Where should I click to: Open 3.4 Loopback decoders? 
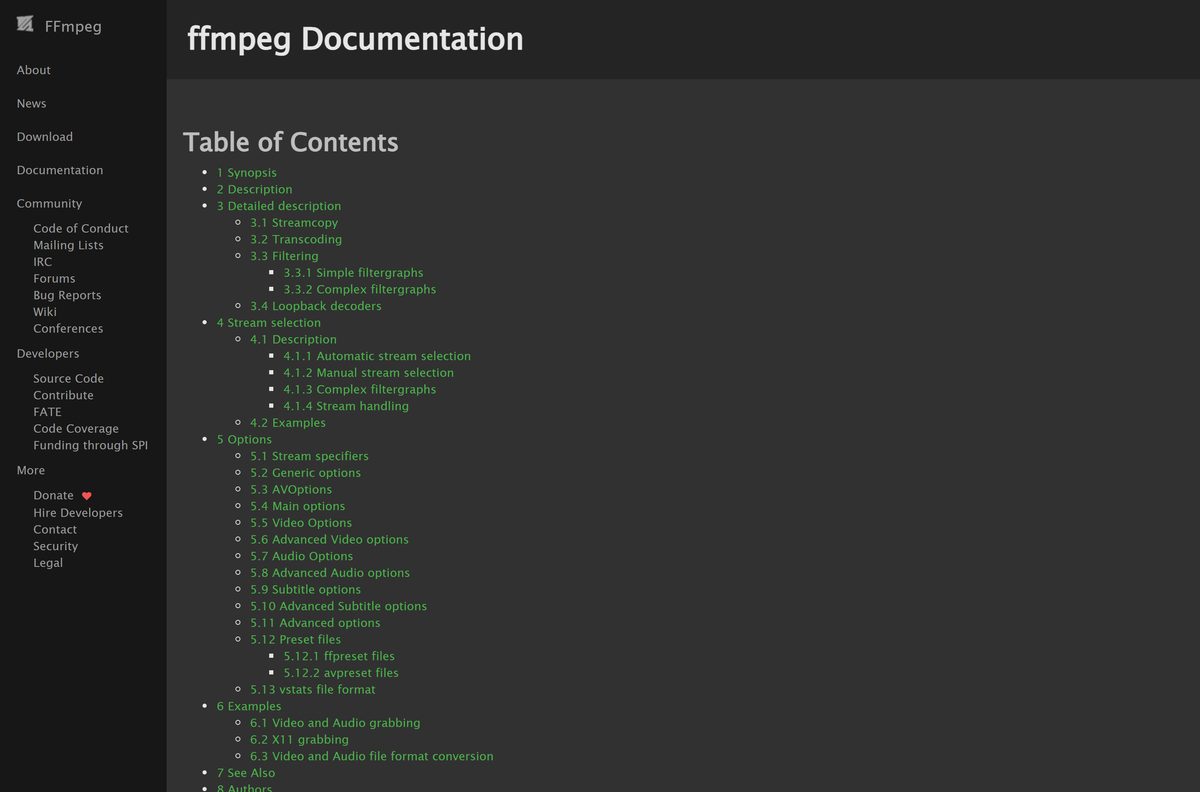coord(316,306)
